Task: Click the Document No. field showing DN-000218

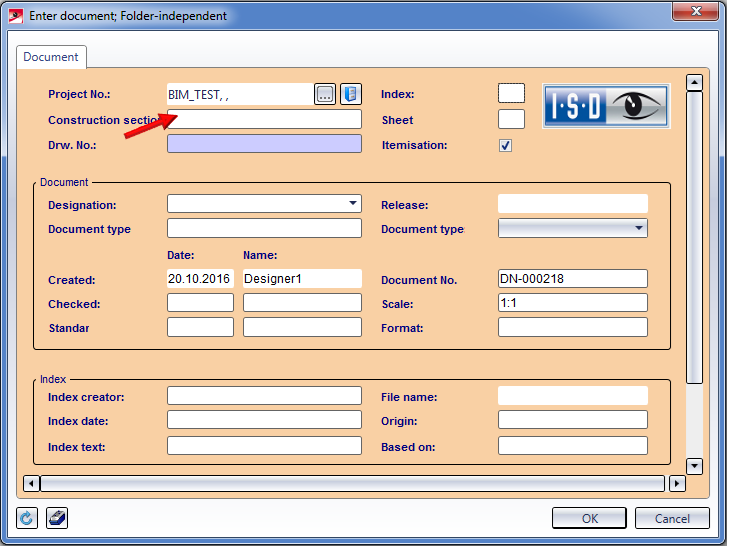Action: click(572, 279)
